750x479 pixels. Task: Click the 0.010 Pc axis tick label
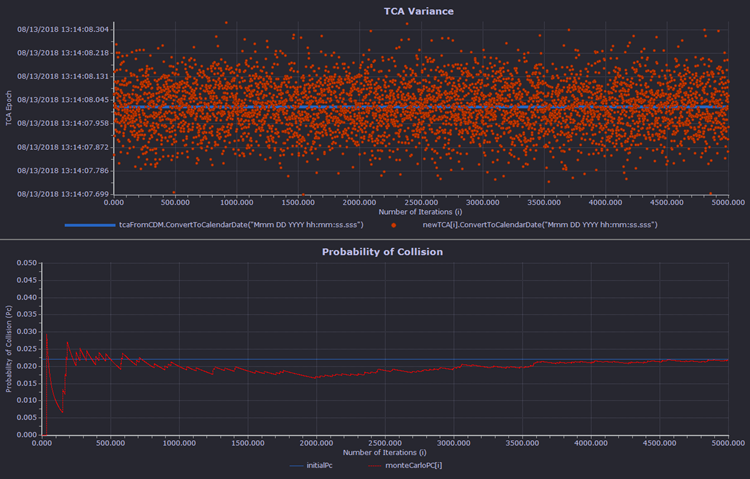coord(27,401)
